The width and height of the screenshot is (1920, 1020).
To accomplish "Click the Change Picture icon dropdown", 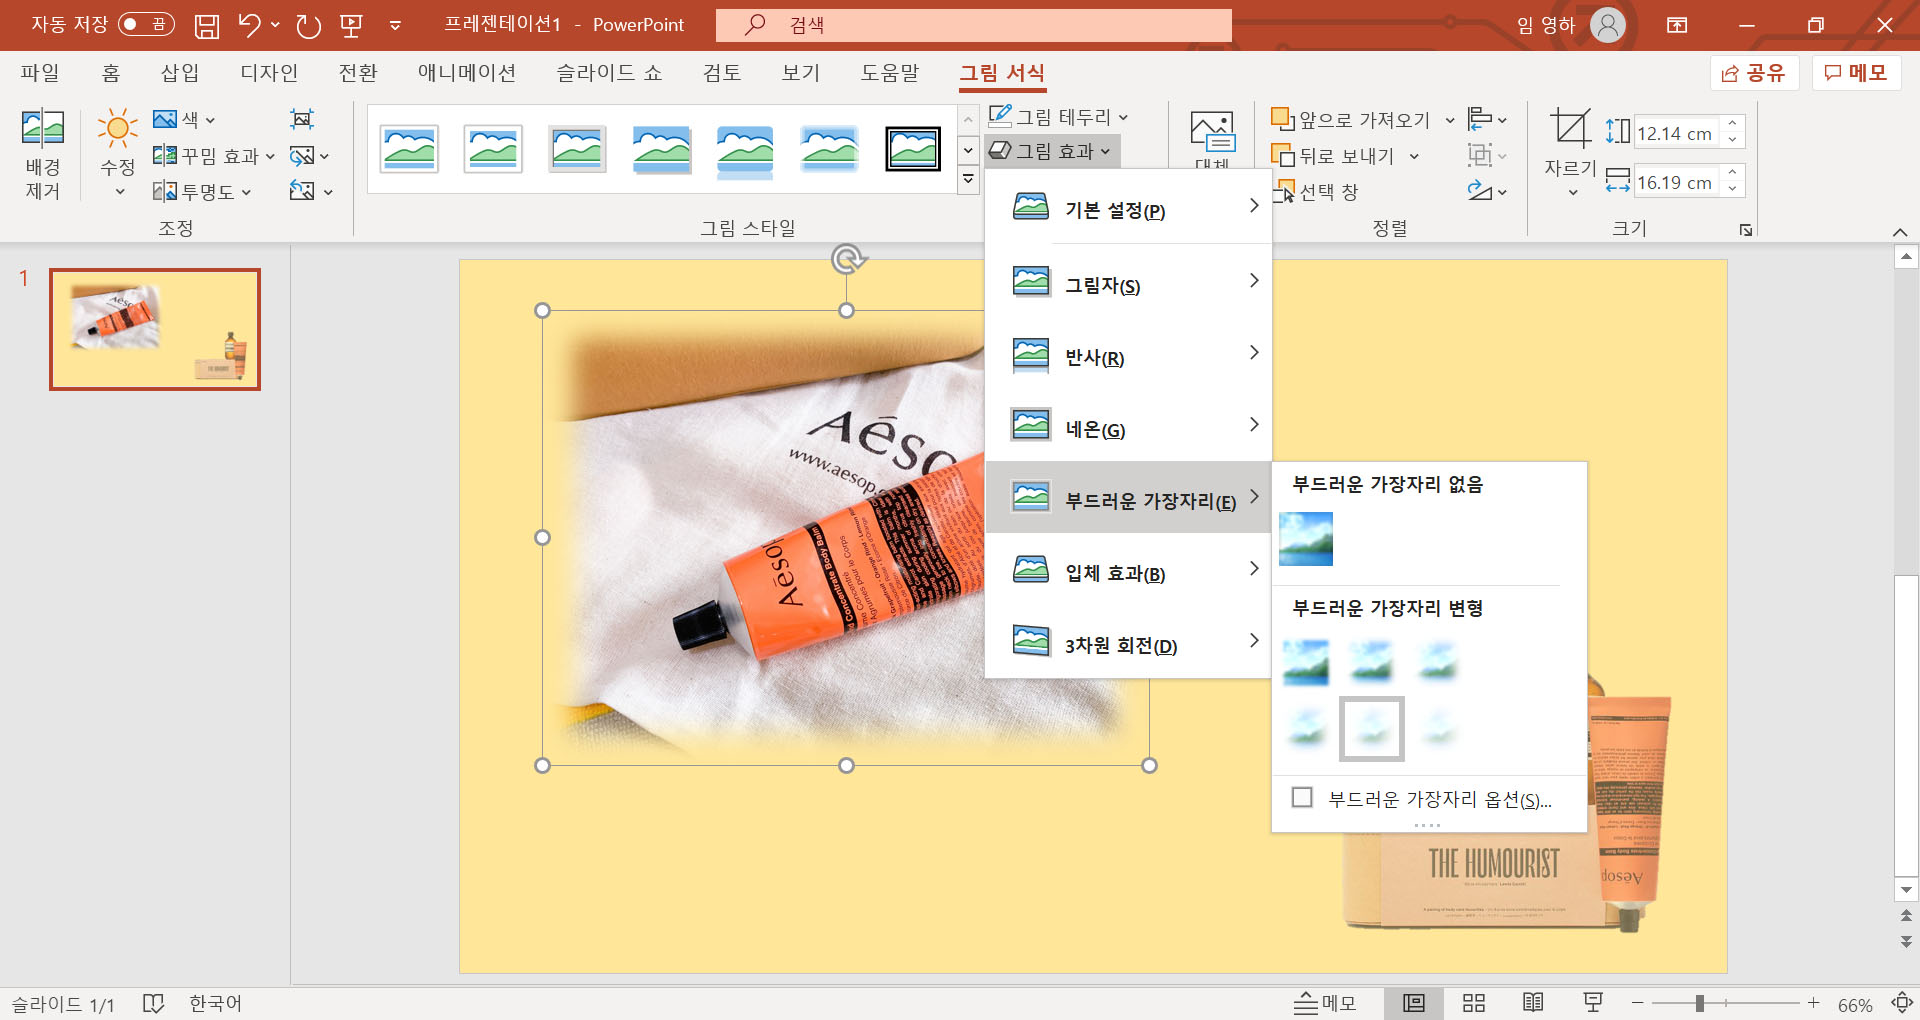I will 309,156.
